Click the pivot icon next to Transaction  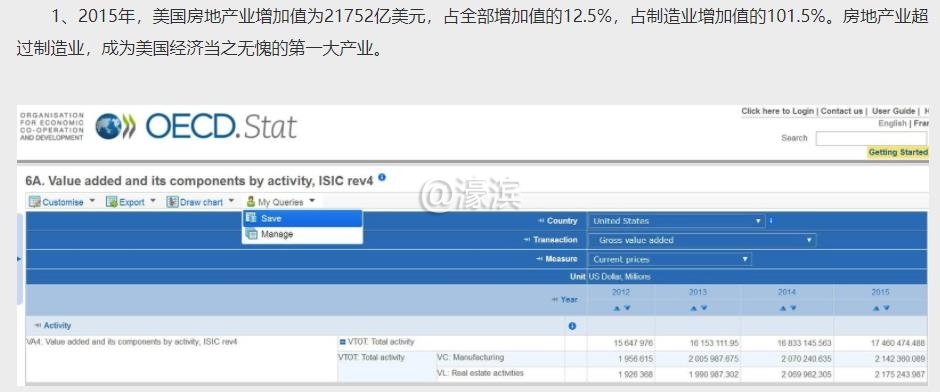(x=527, y=240)
